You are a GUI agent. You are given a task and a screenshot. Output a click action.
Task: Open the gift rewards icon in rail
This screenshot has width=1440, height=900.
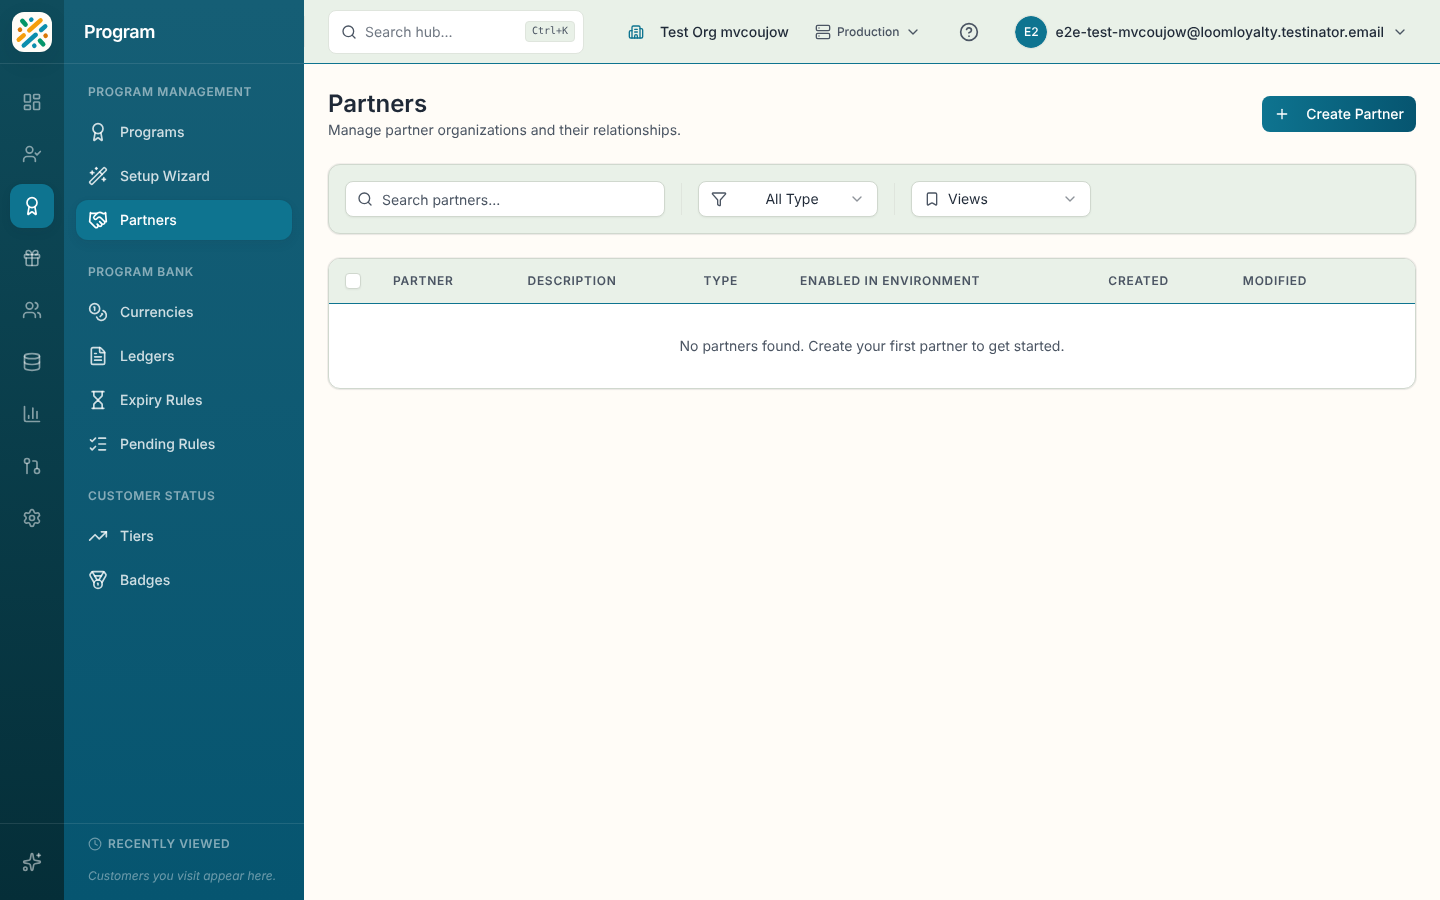point(32,258)
